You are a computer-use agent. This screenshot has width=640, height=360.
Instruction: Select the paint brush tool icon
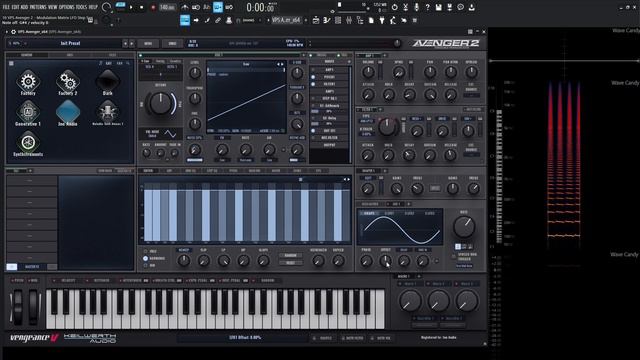point(207,20)
